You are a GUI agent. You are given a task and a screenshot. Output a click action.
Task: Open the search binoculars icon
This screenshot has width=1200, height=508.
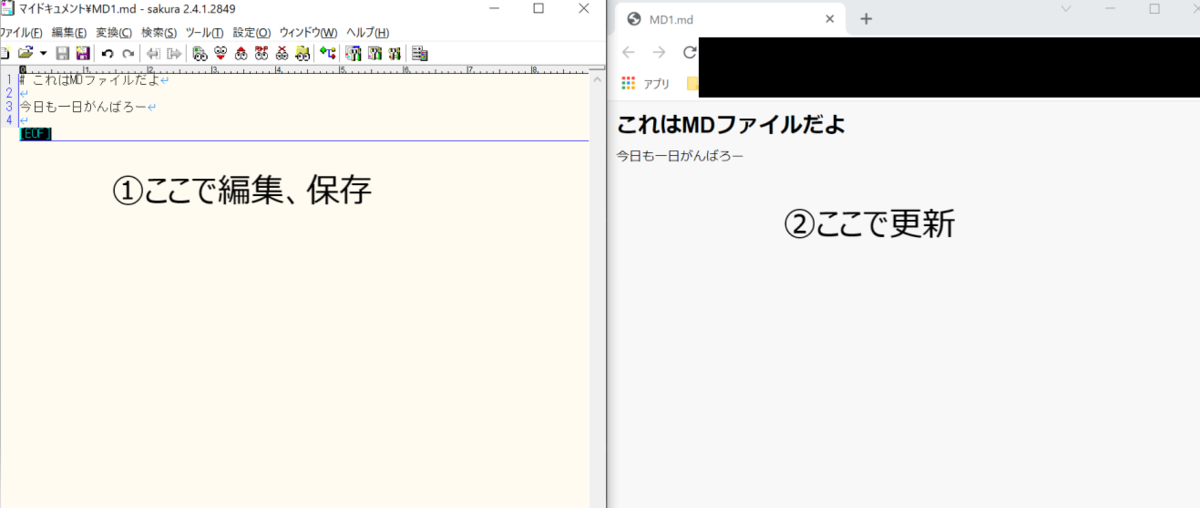200,53
